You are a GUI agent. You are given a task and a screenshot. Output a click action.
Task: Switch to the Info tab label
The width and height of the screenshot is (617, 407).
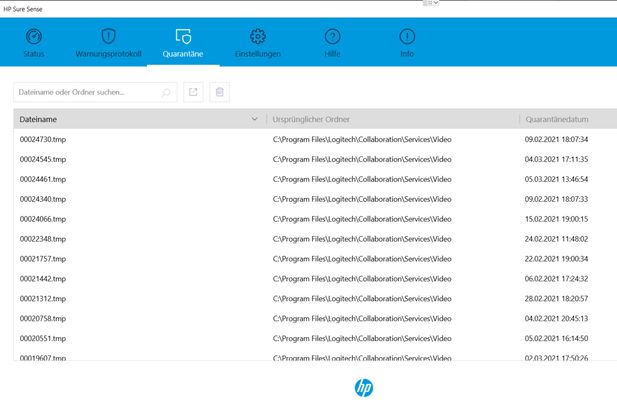pyautogui.click(x=407, y=54)
